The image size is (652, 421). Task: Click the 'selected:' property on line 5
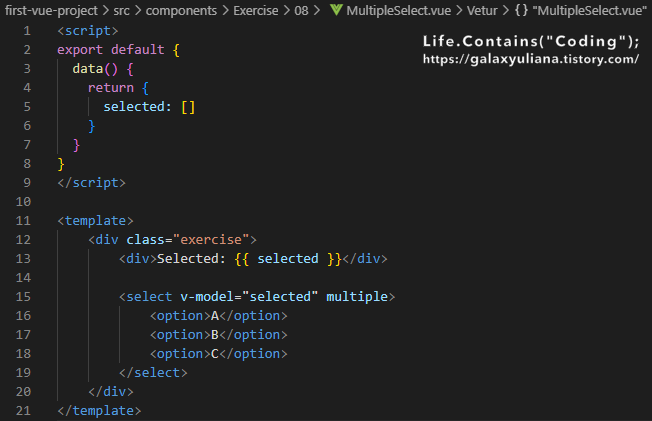coord(137,107)
